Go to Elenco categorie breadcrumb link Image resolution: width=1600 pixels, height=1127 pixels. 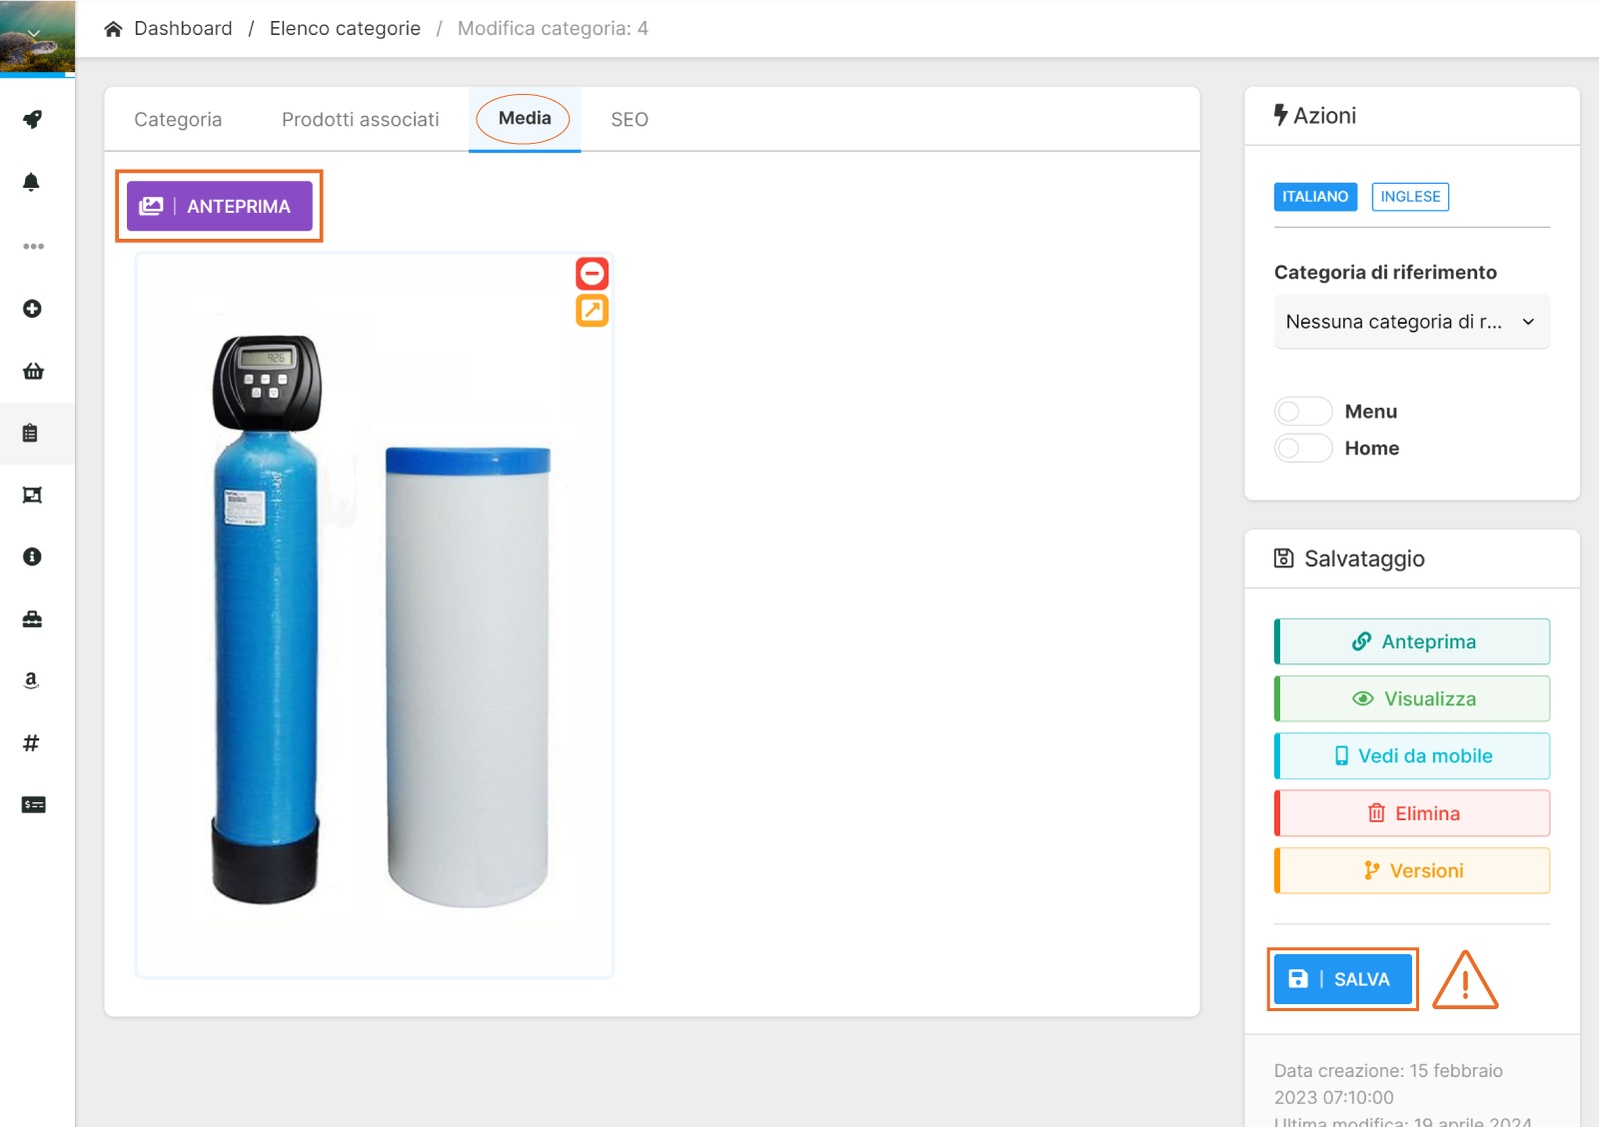click(345, 29)
